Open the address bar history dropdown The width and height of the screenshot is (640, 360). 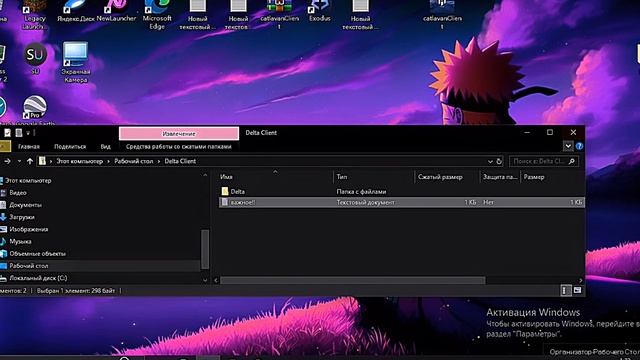(x=490, y=161)
